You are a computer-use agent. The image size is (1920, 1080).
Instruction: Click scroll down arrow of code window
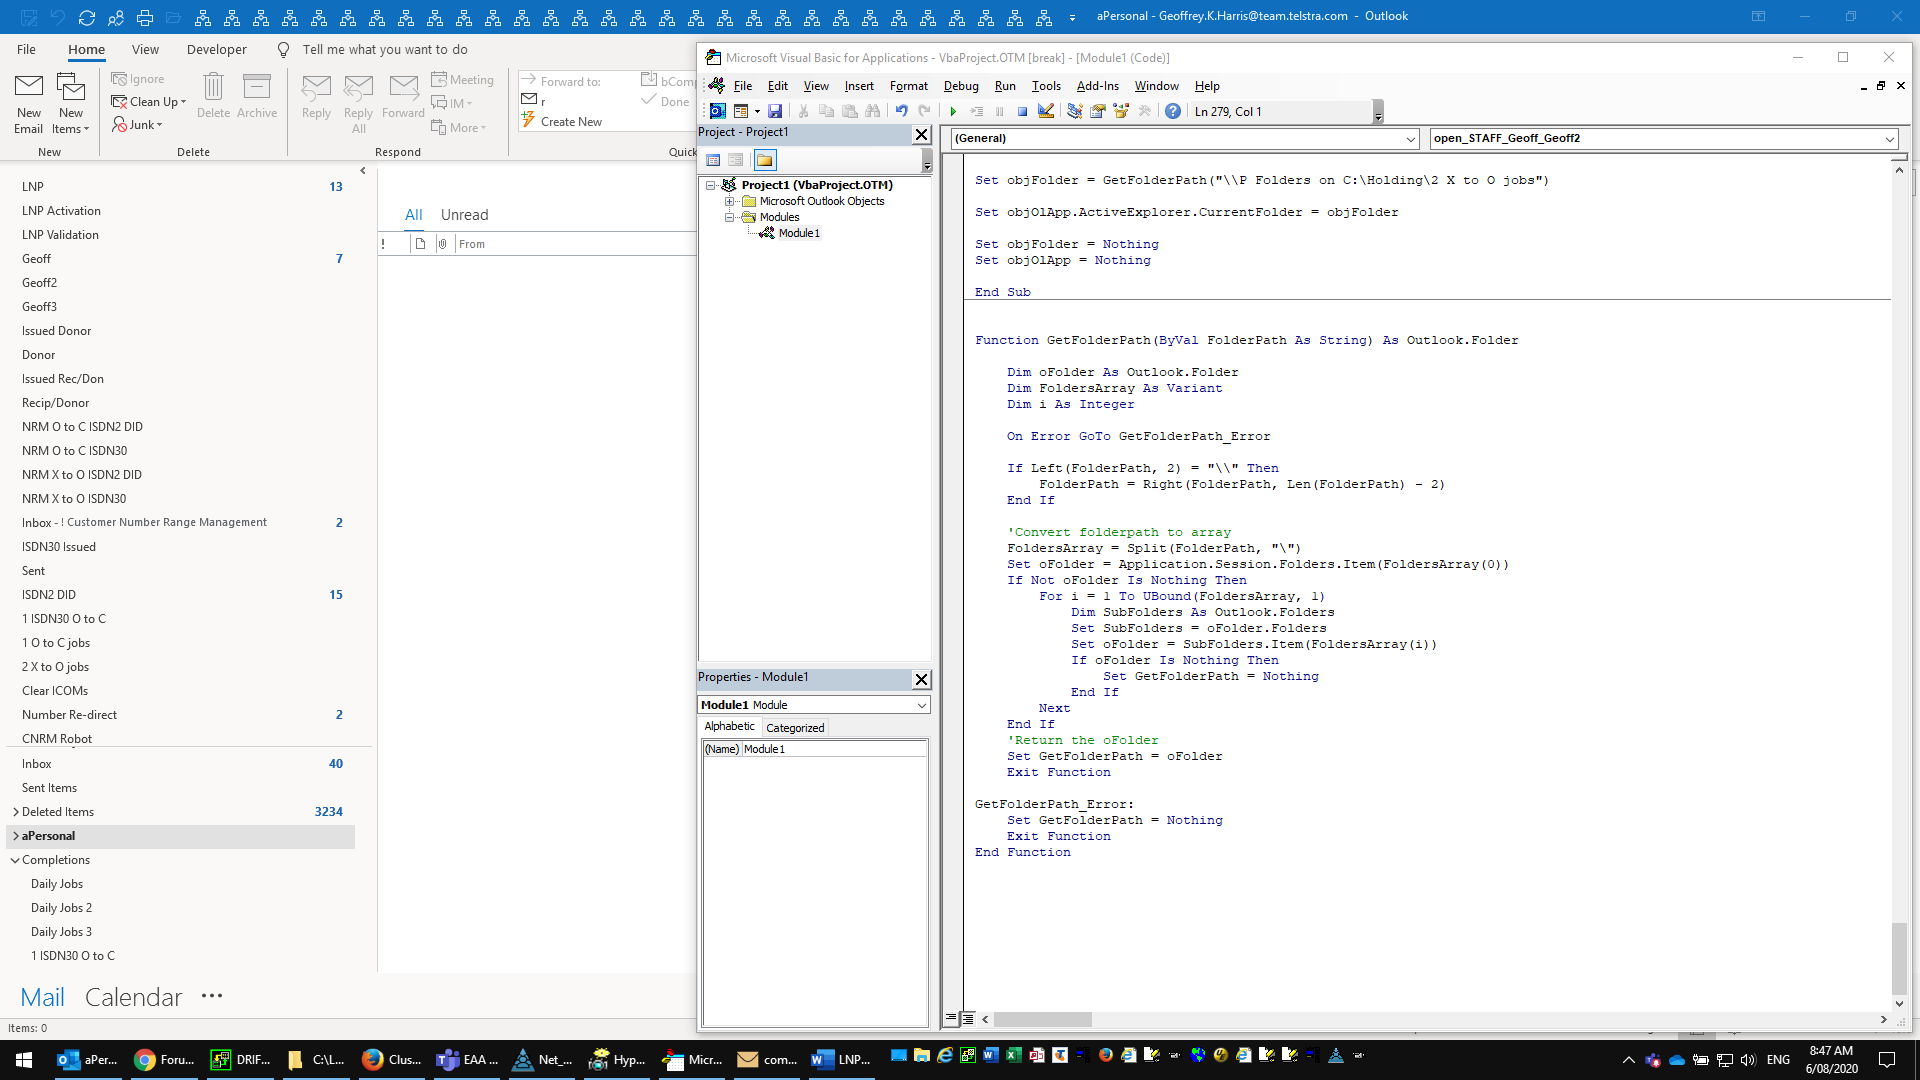[1899, 1003]
